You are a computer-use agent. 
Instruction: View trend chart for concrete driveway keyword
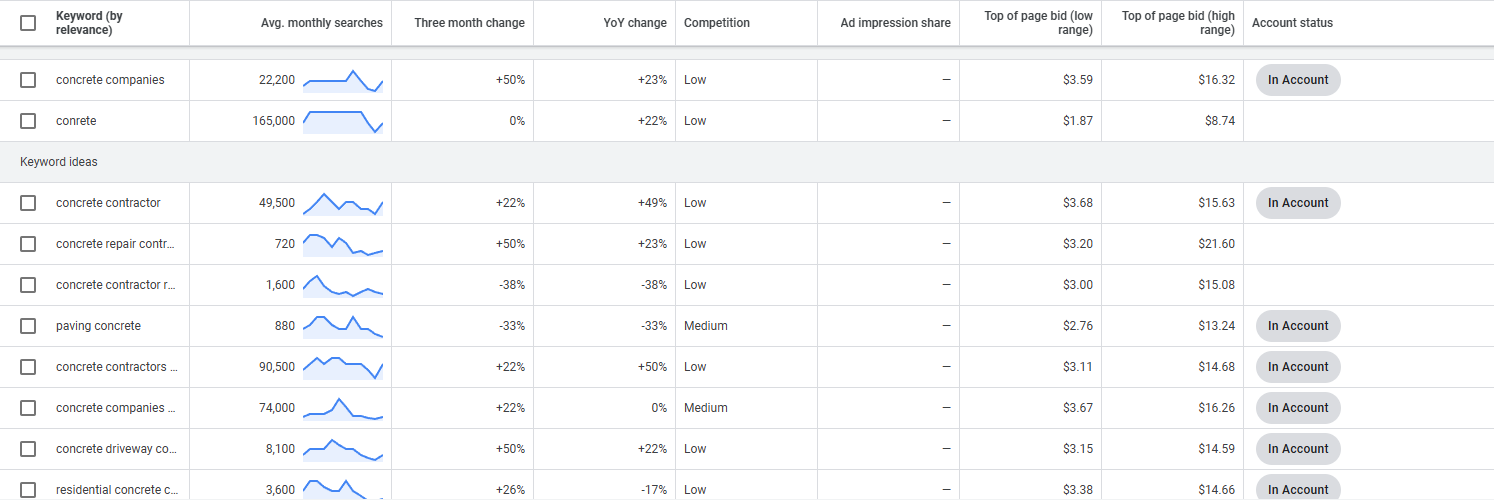pyautogui.click(x=343, y=449)
